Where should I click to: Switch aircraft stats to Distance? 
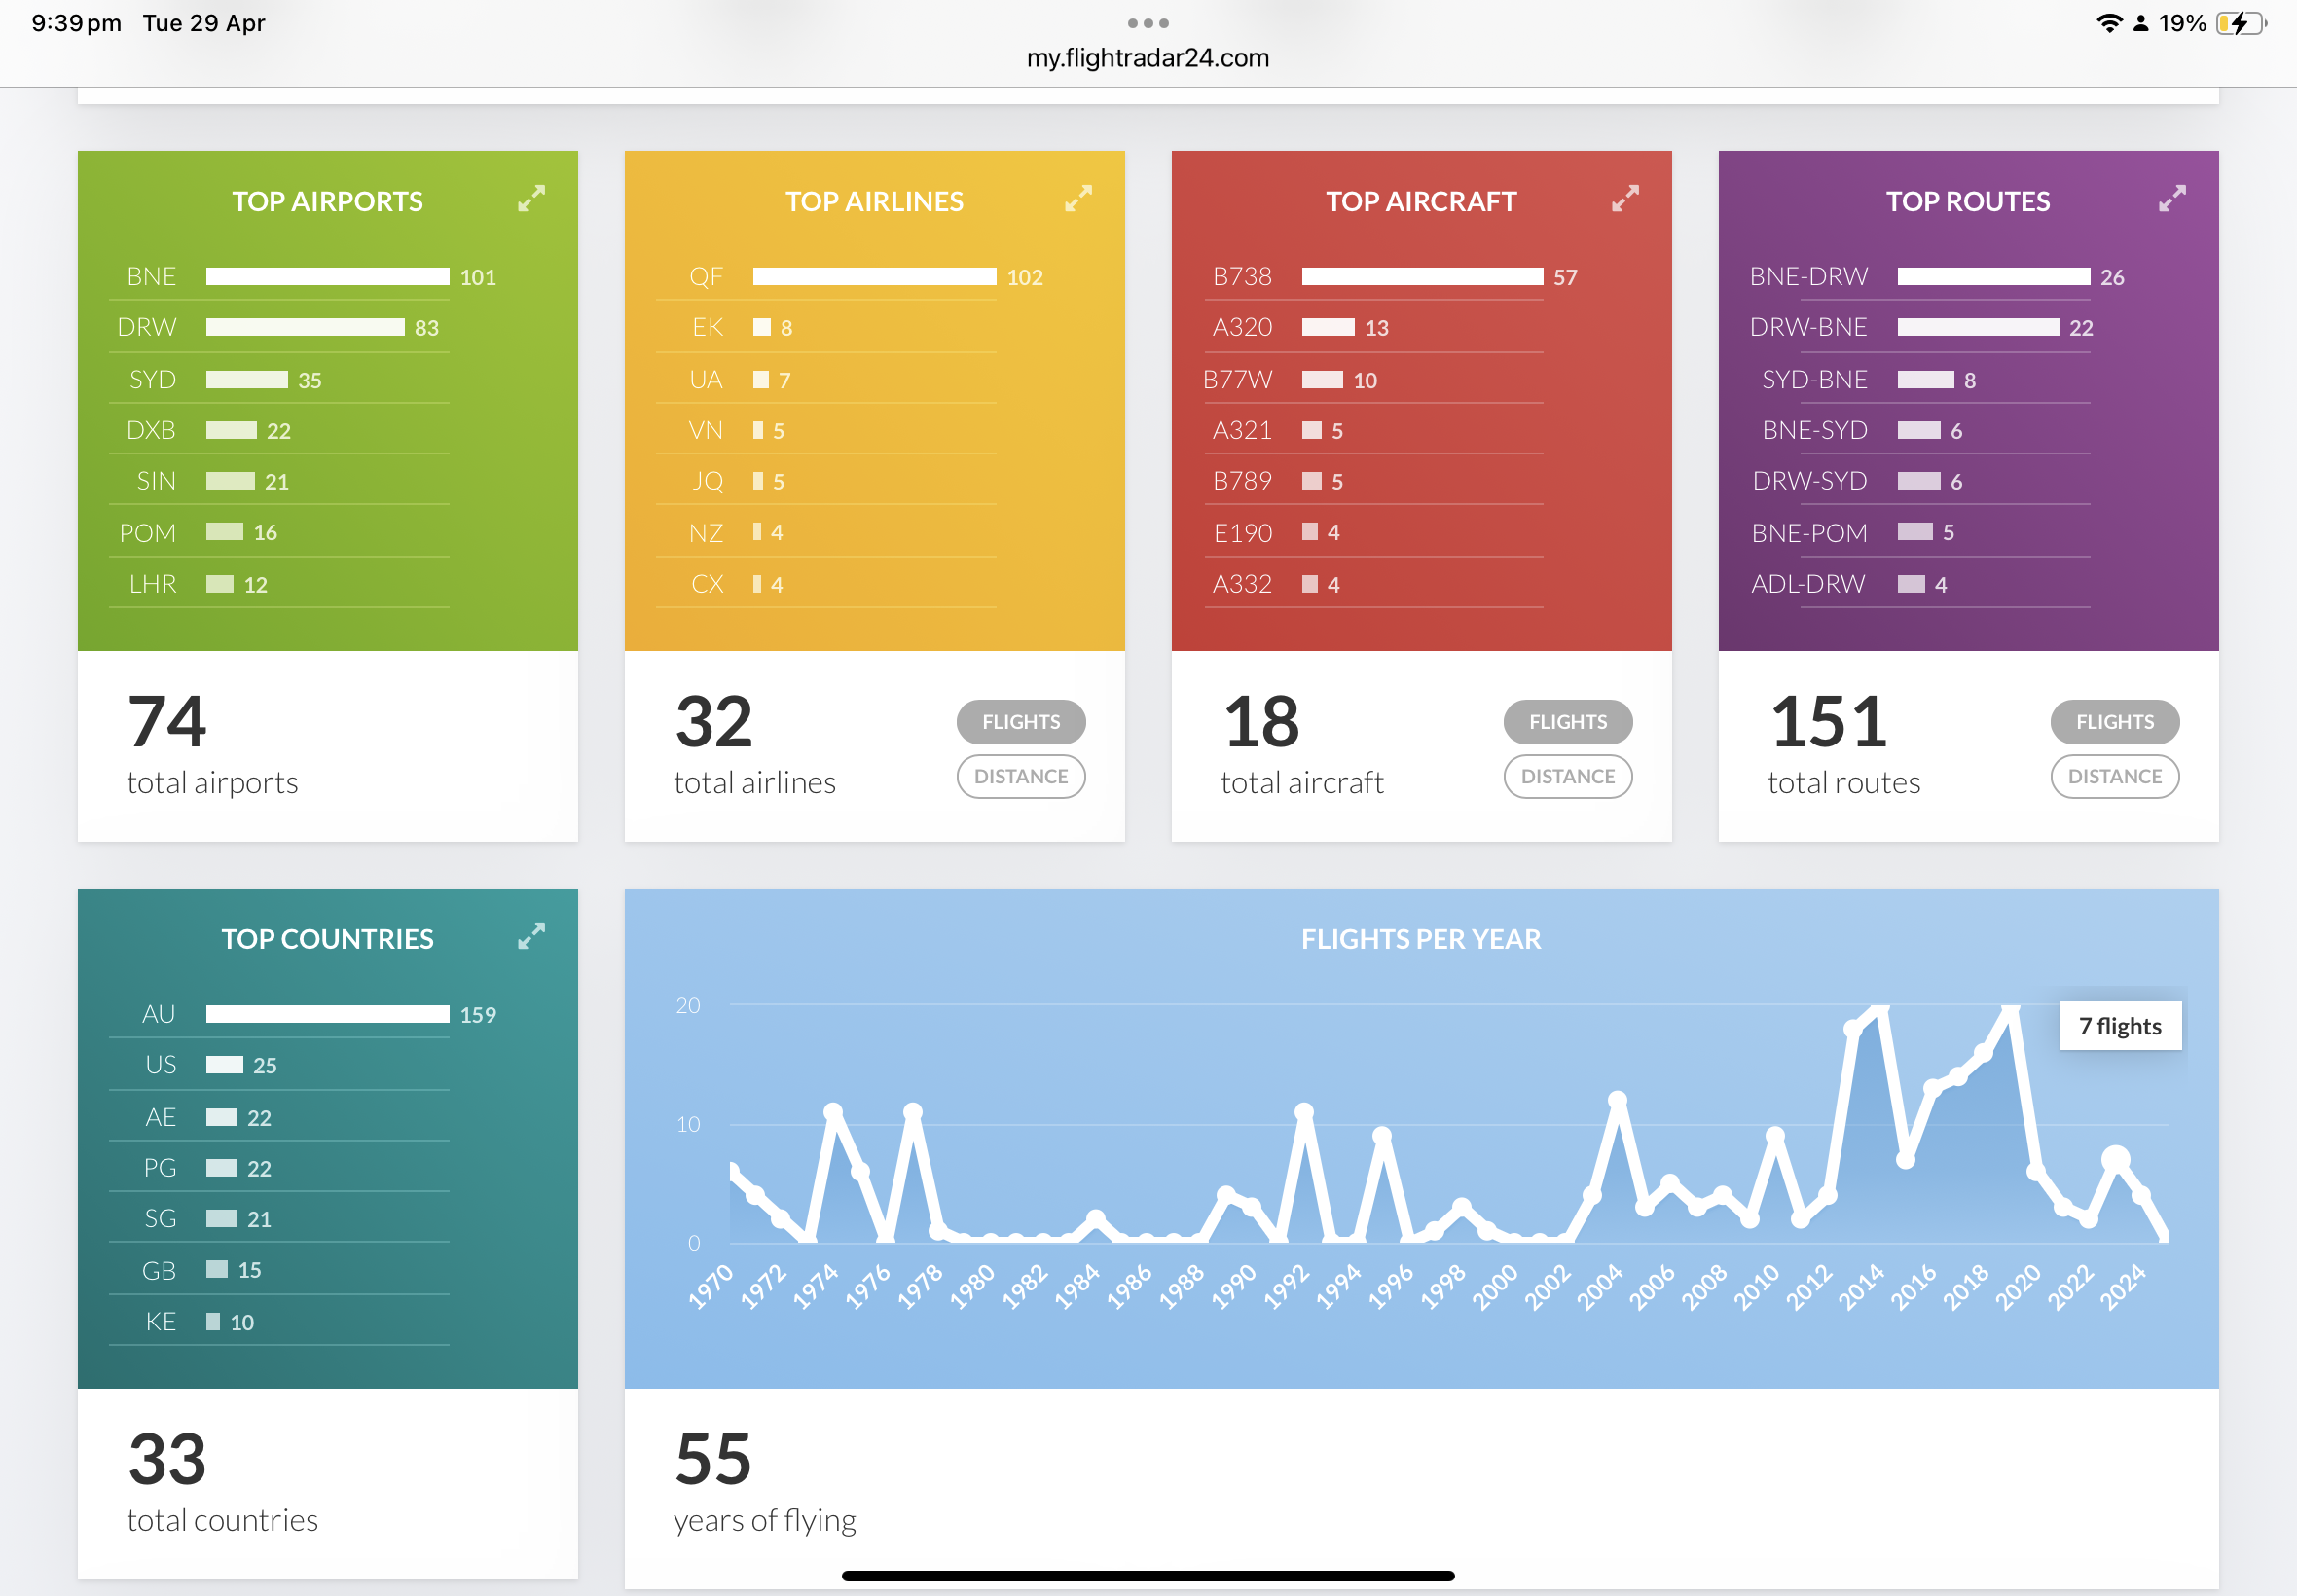pyautogui.click(x=1568, y=777)
